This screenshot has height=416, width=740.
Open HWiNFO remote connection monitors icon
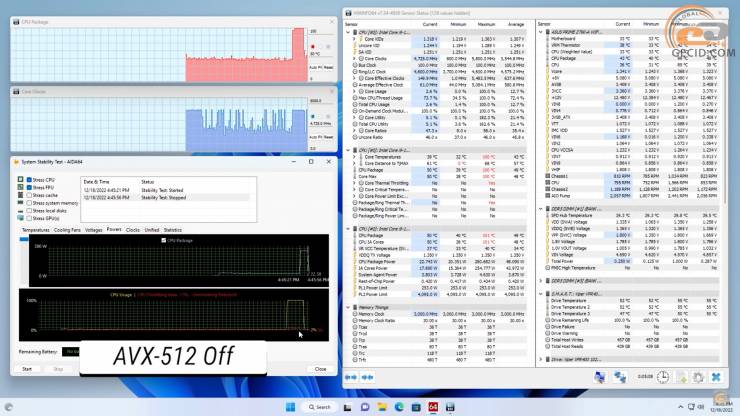600,377
